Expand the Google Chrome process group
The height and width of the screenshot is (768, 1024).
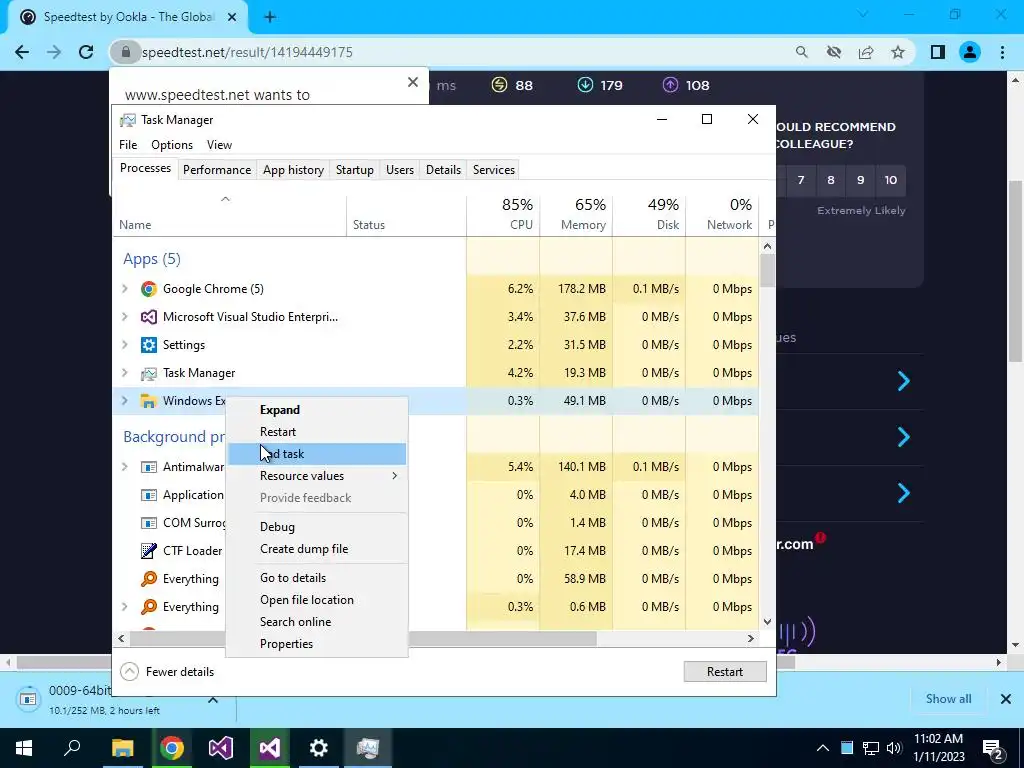click(125, 289)
